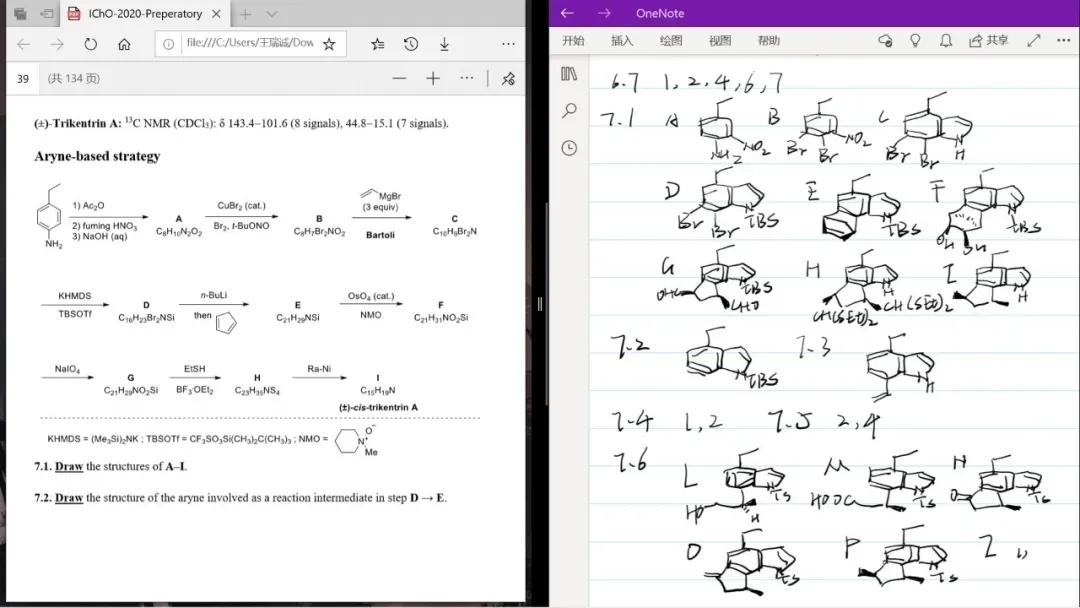Image resolution: width=1080 pixels, height=608 pixels.
Task: Toggle OneNote full screen mode
Action: coord(1034,41)
